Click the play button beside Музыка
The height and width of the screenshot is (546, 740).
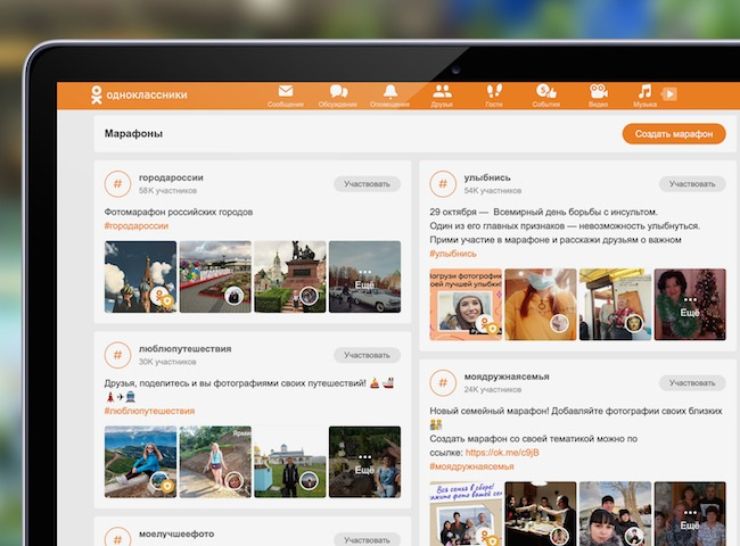[x=669, y=94]
